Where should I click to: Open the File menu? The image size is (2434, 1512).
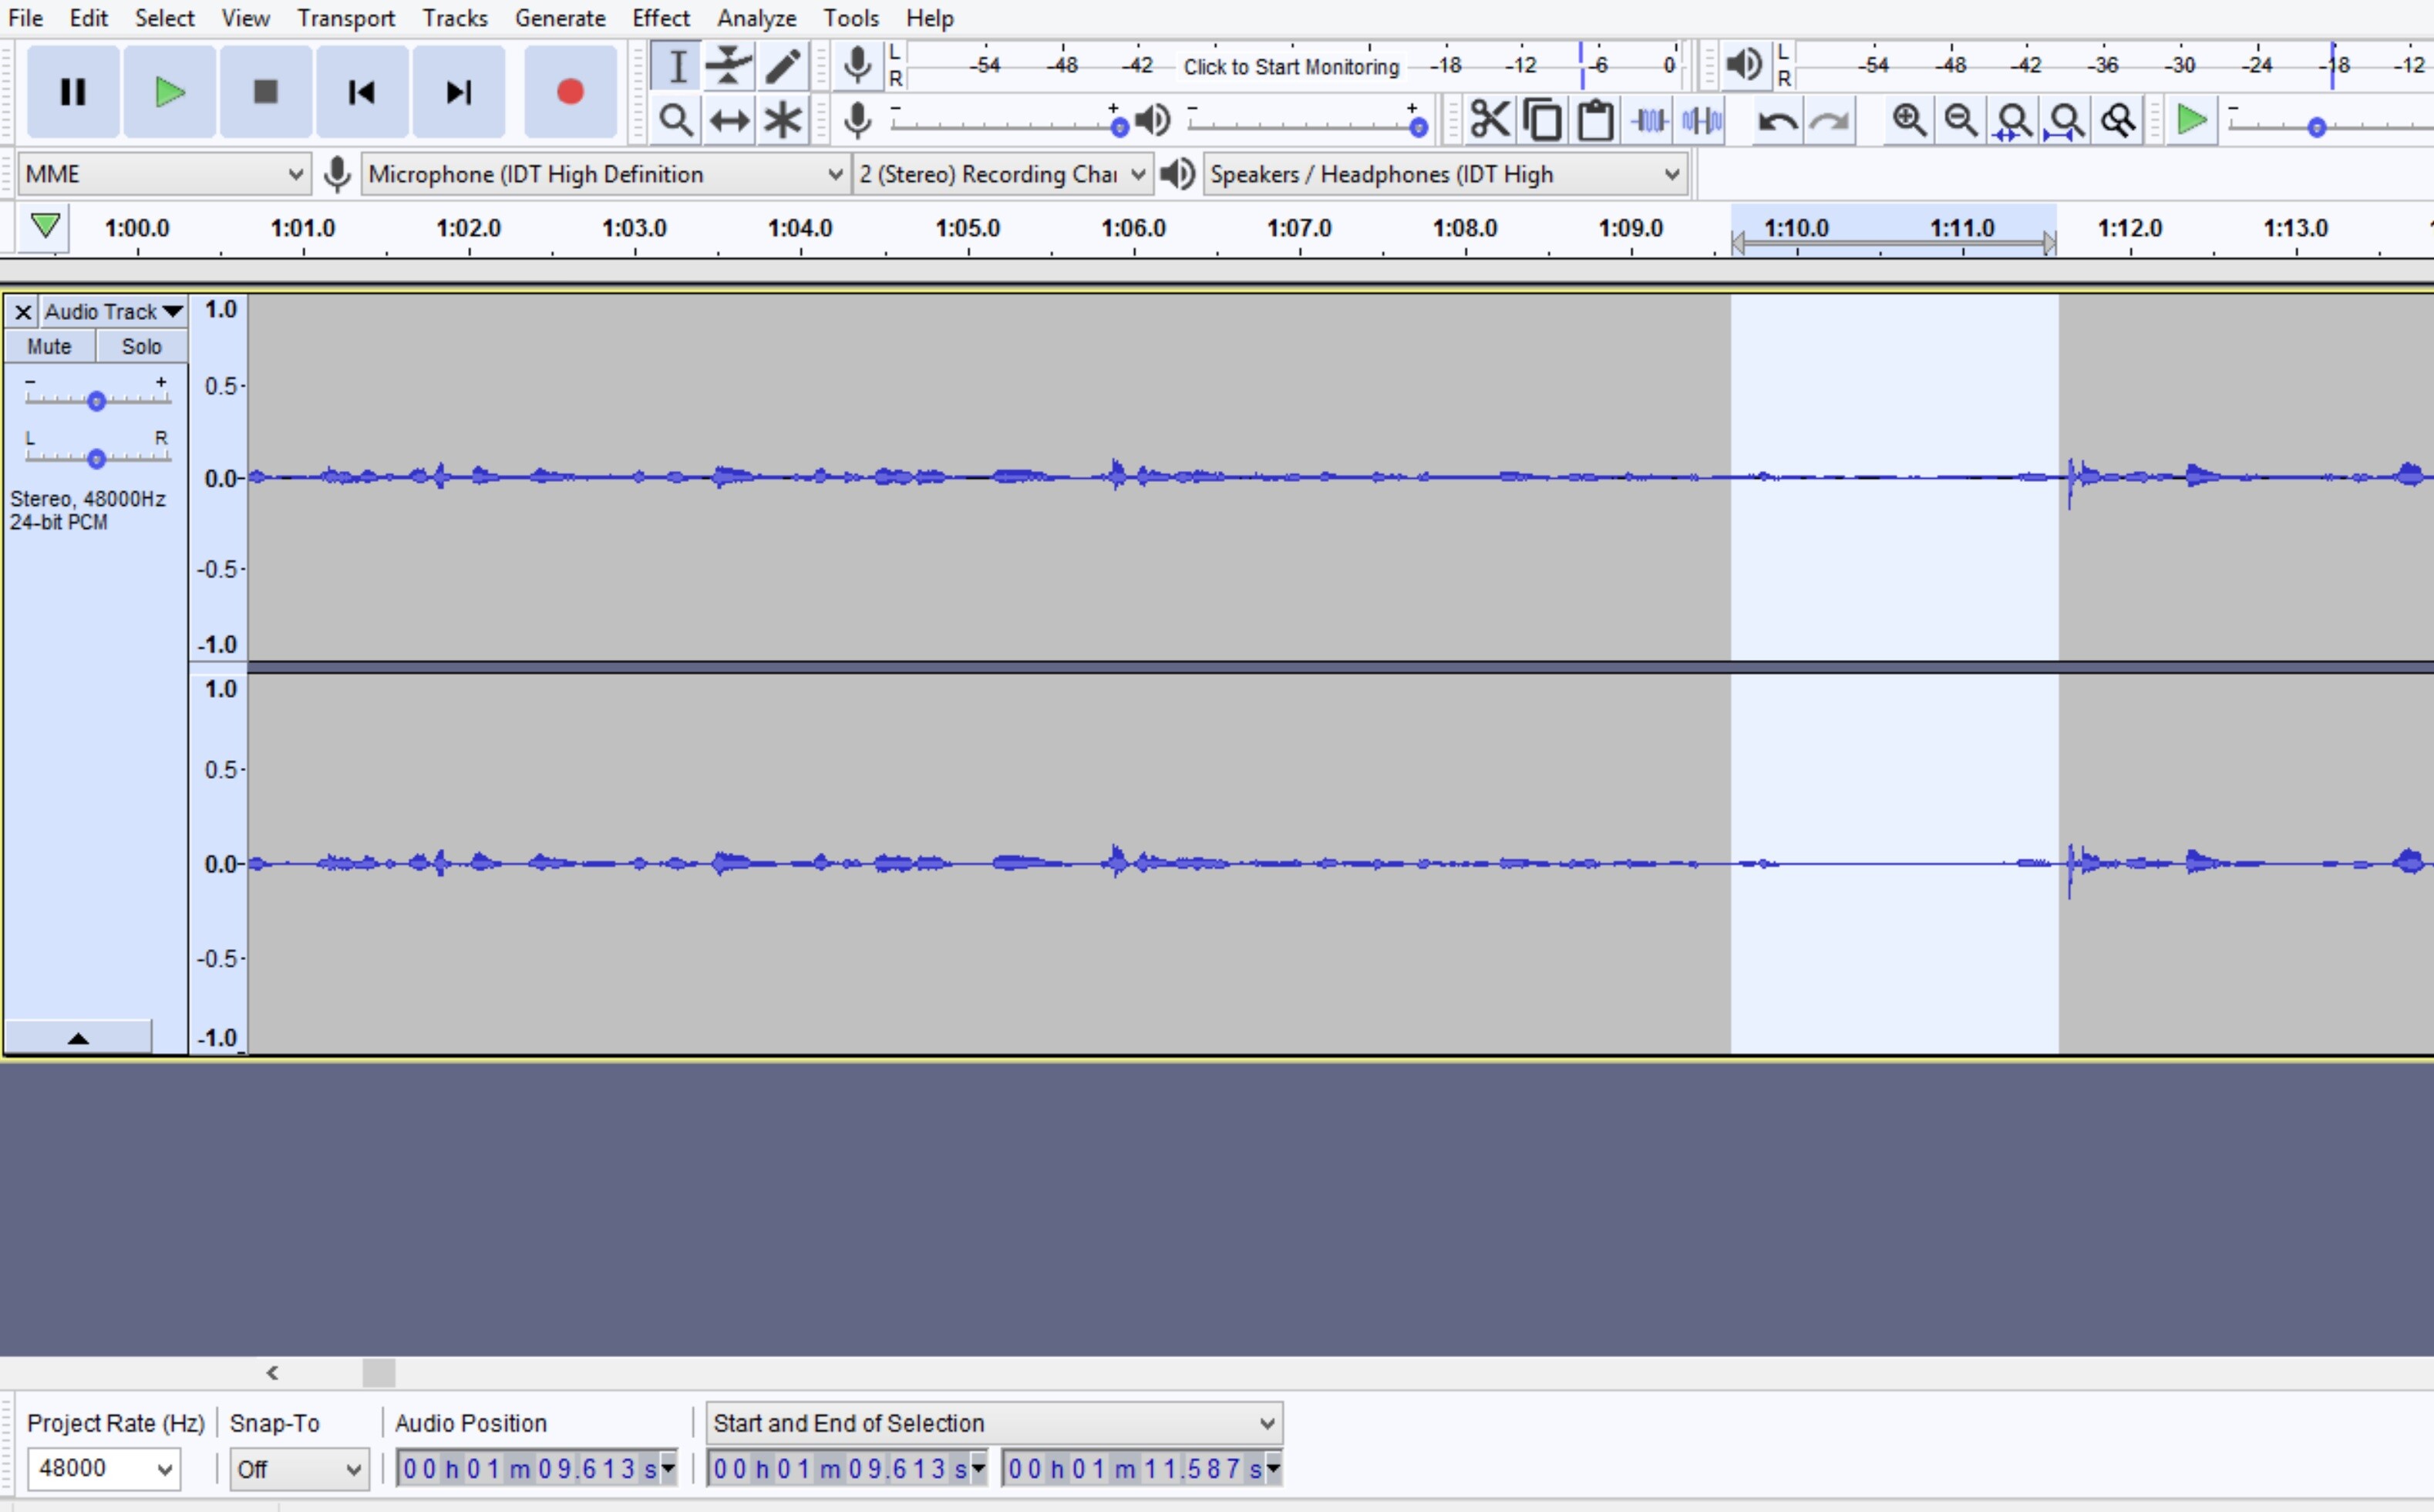pyautogui.click(x=25, y=18)
